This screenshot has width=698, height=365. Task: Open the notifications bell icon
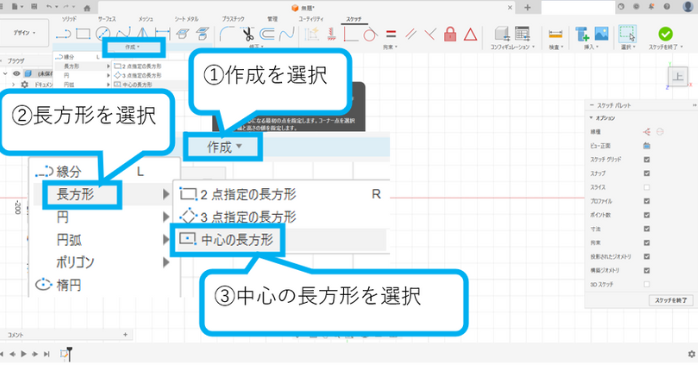pos(651,7)
